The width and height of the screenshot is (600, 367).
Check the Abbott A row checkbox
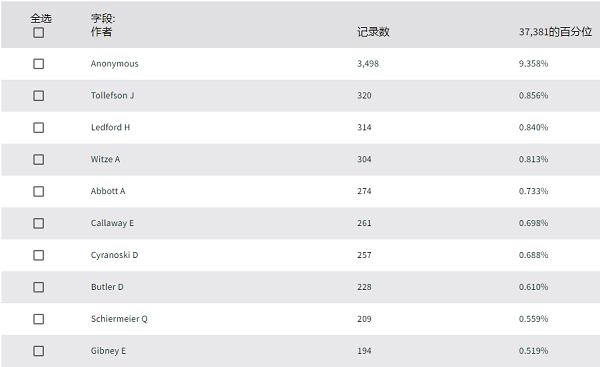[38, 191]
